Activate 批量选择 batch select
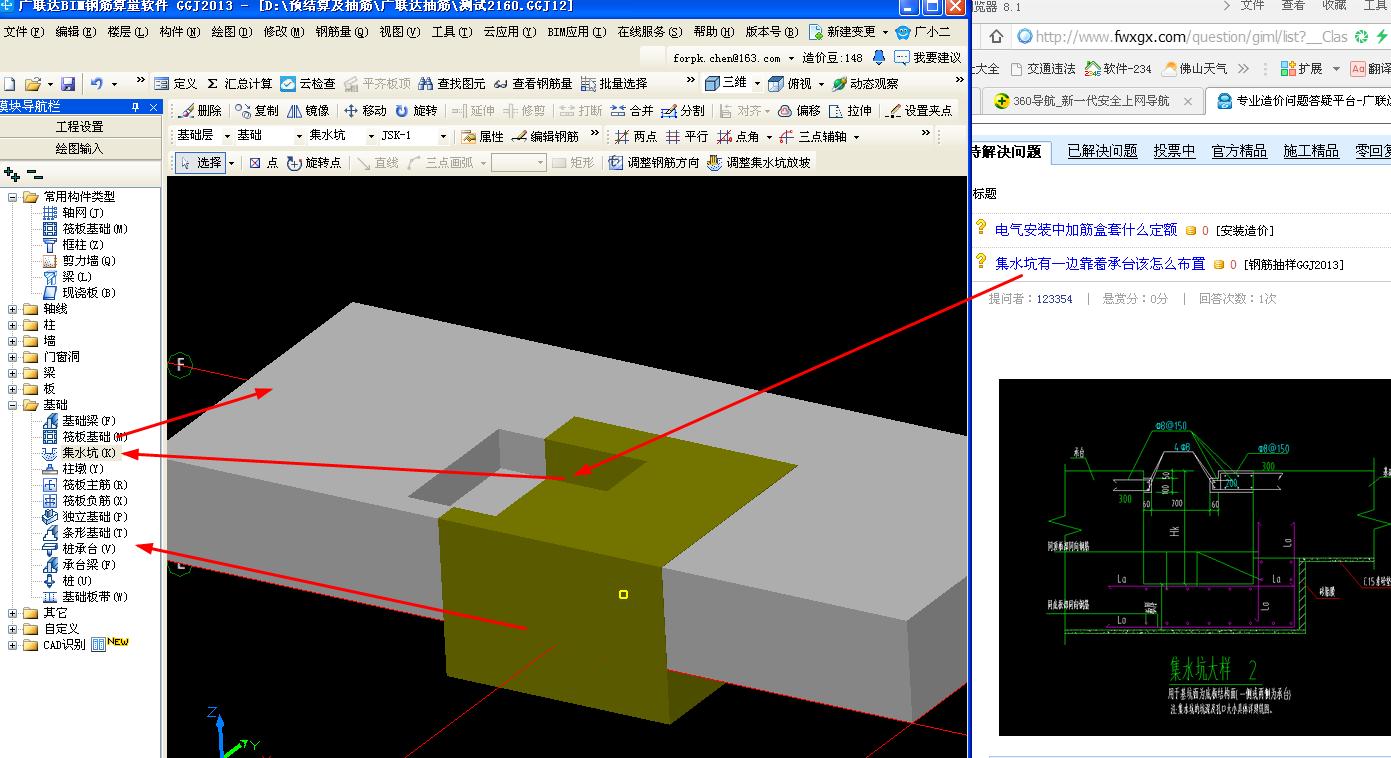1391x758 pixels. (x=614, y=84)
